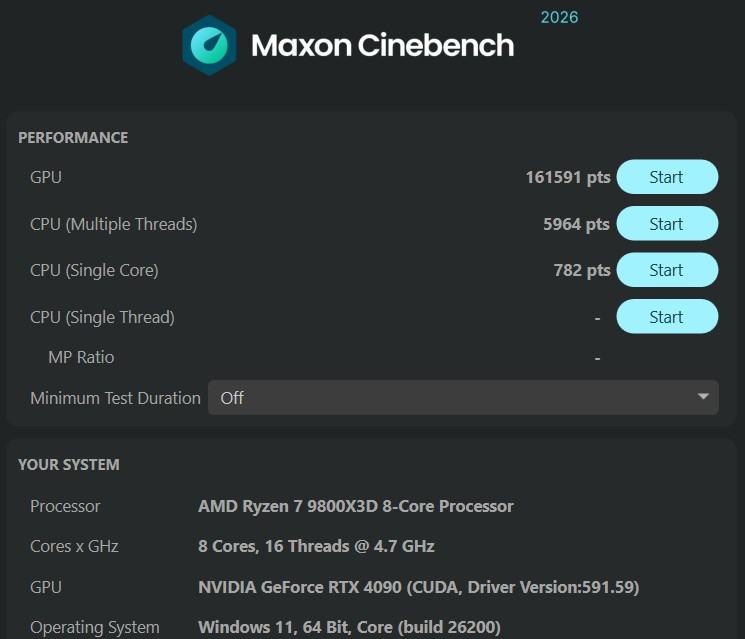Open the Minimum Test Duration dropdown
745x639 pixels.
[x=462, y=398]
